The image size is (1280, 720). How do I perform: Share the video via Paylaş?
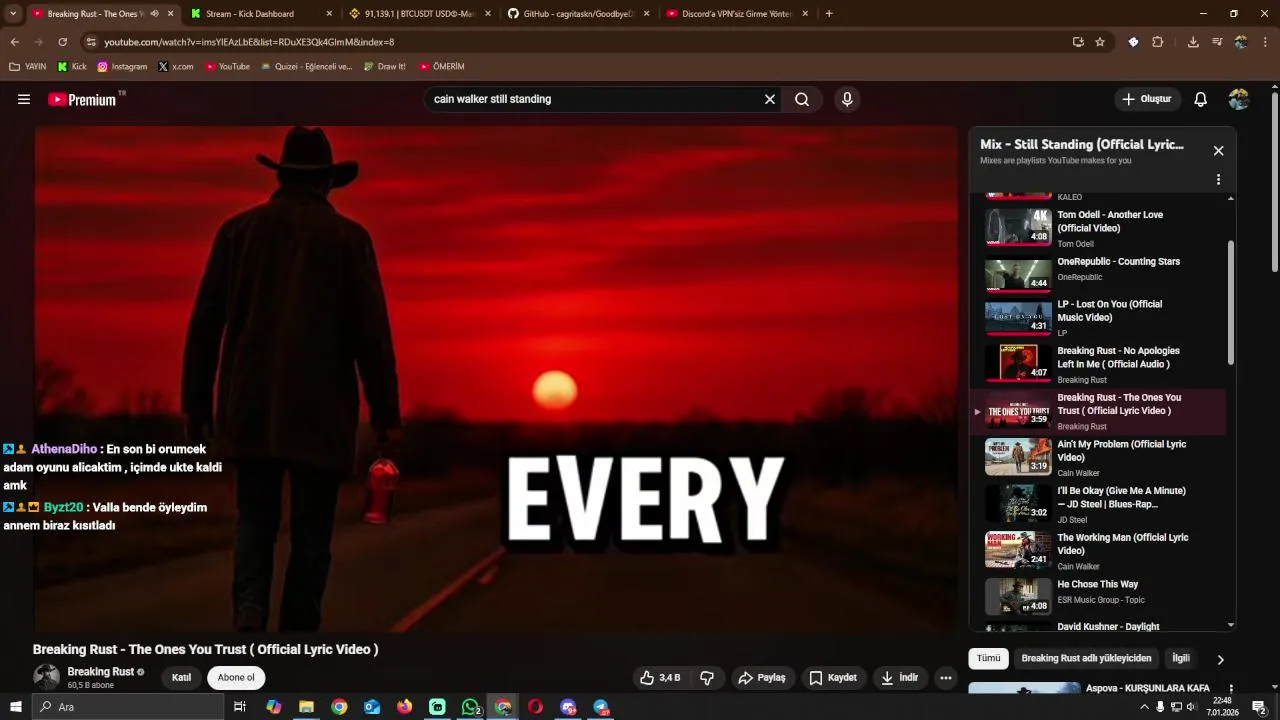coord(762,678)
